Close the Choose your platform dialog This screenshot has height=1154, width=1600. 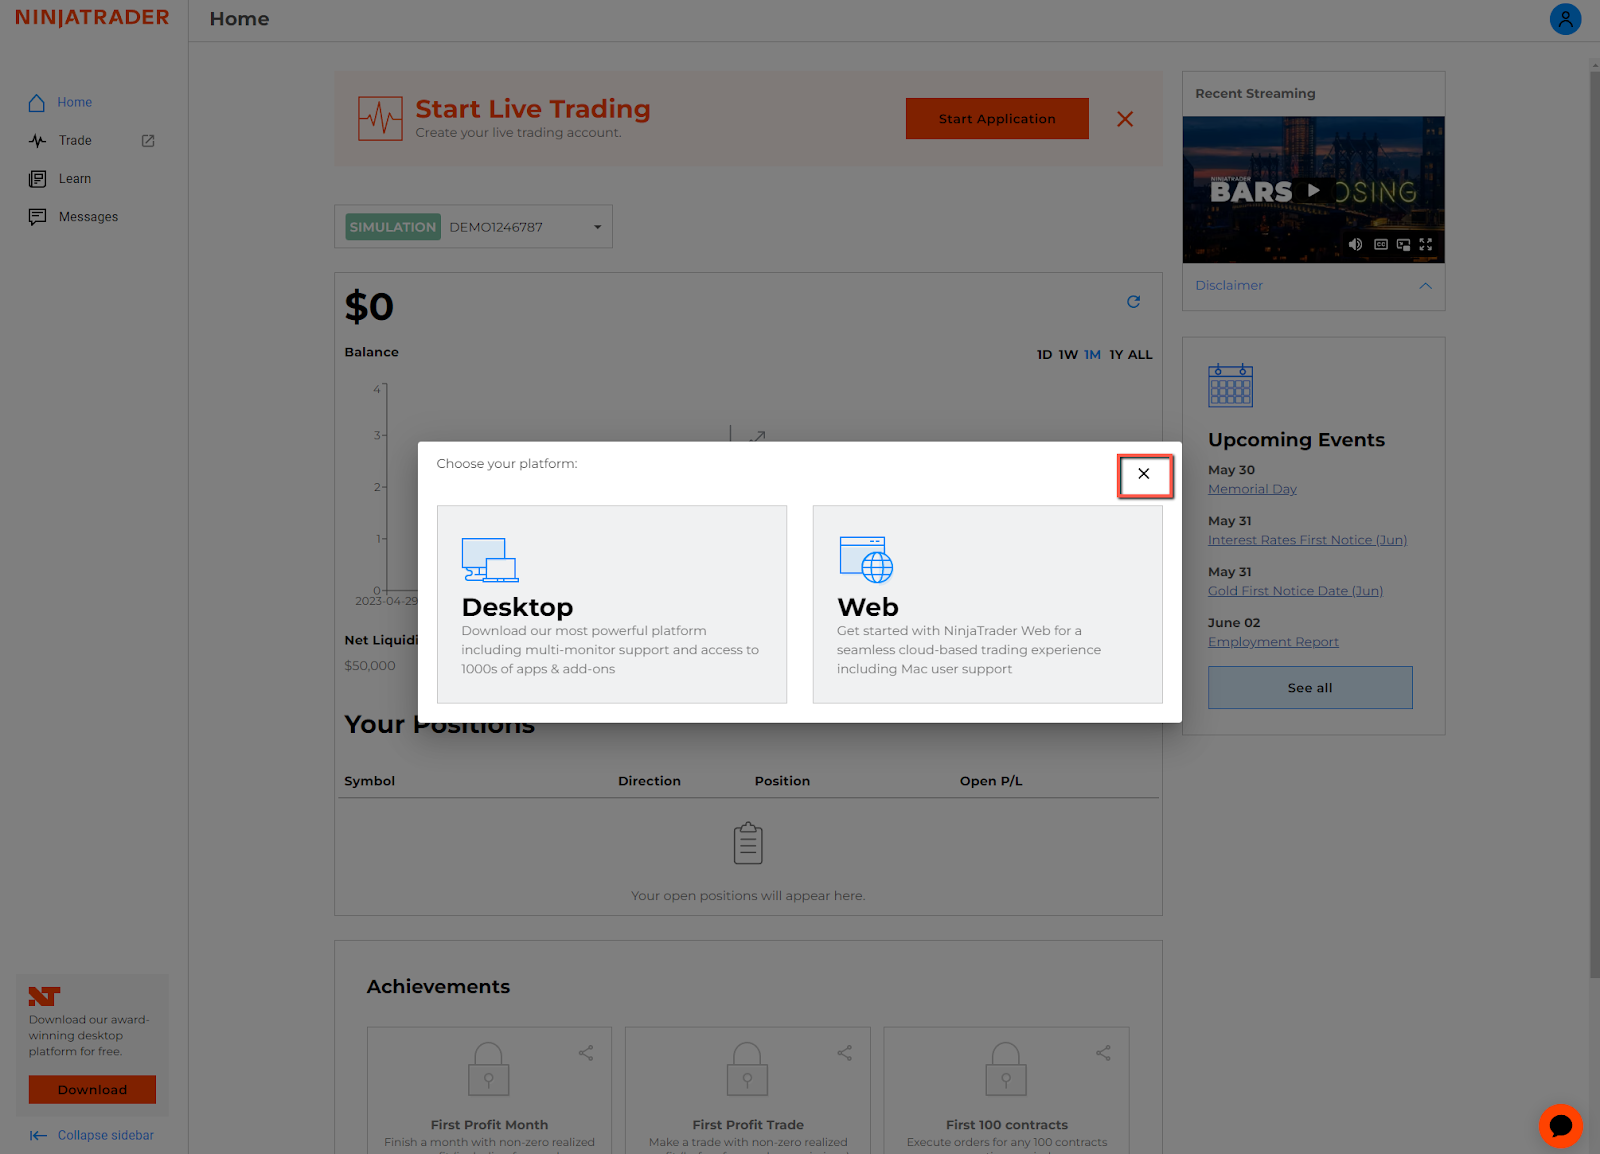coord(1144,475)
